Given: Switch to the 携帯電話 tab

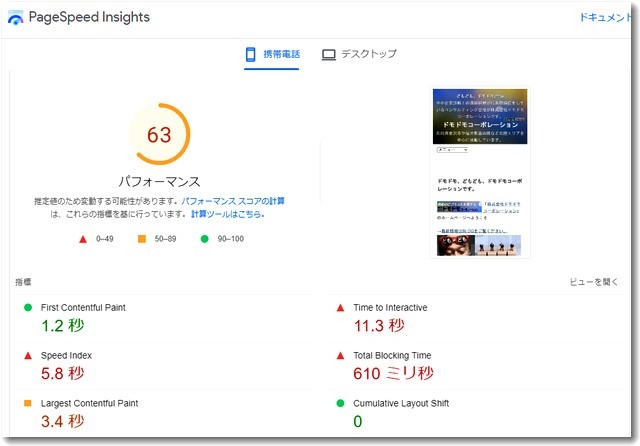Looking at the screenshot, I should 272,55.
